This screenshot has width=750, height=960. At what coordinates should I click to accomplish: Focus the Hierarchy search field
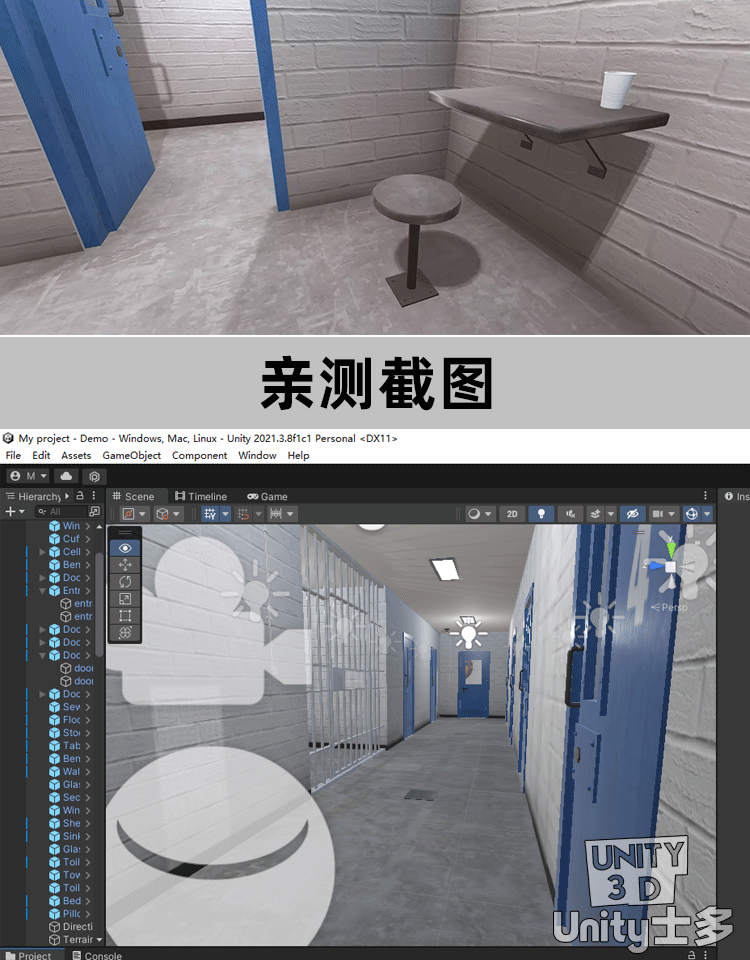61,511
